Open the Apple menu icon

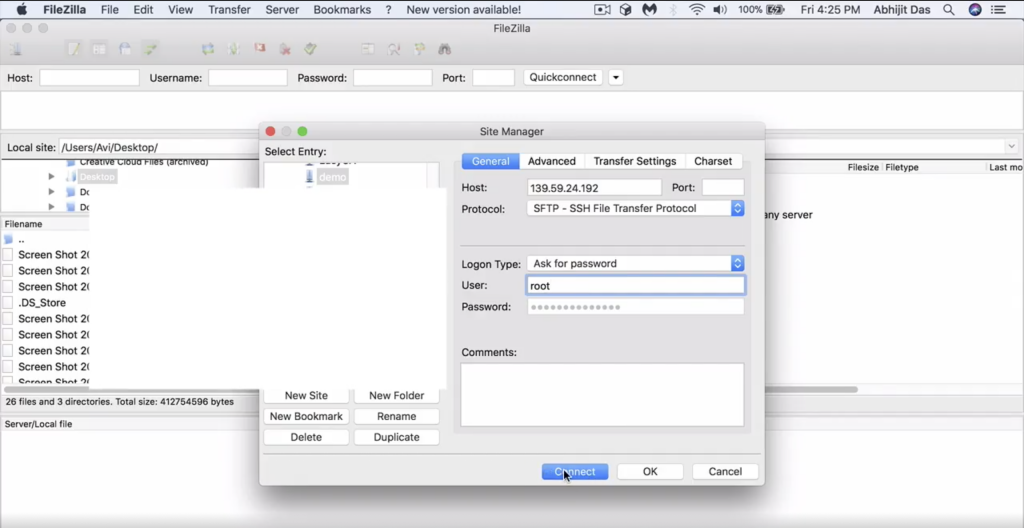click(22, 10)
